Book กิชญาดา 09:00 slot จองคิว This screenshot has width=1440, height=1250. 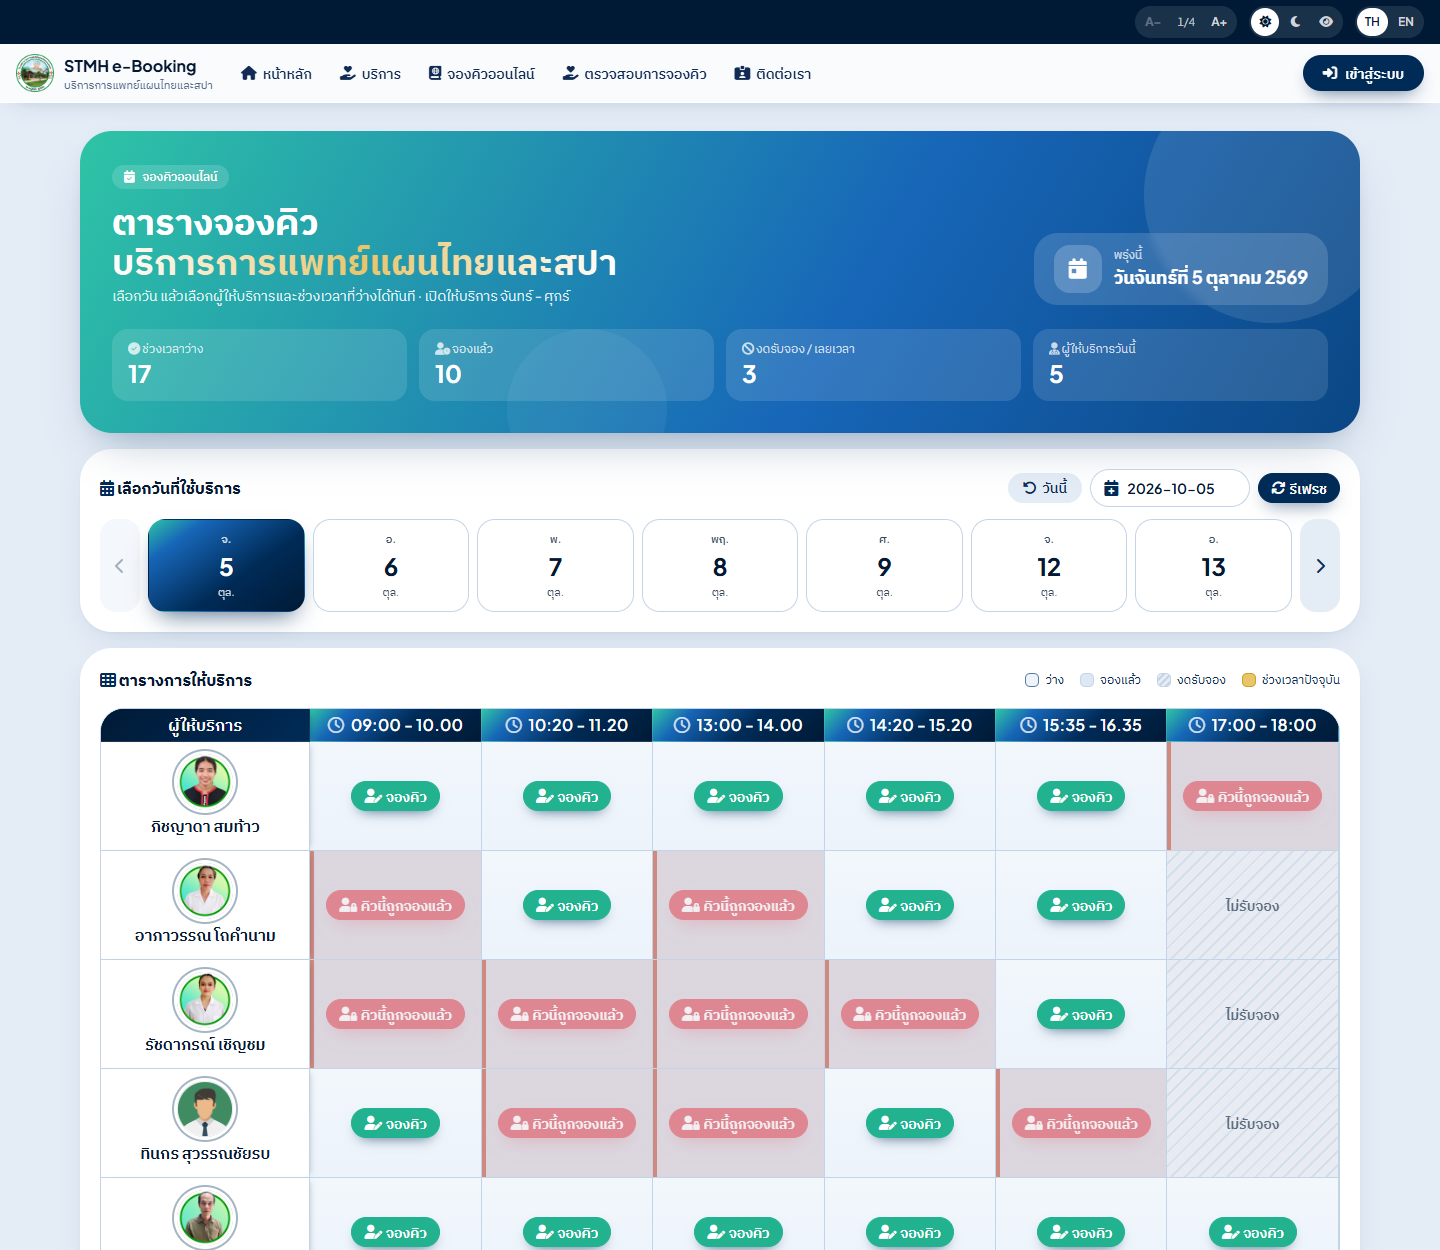(x=395, y=797)
